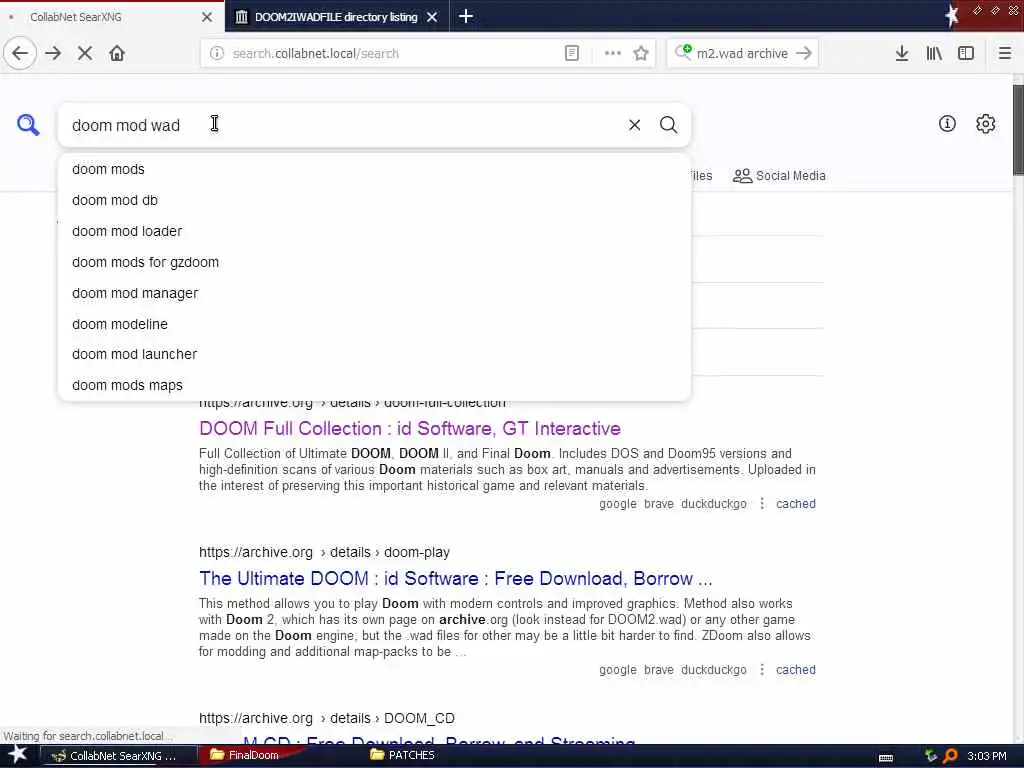Choose suggestion 'doom modeline'
The width and height of the screenshot is (1024, 768).
[x=374, y=324]
